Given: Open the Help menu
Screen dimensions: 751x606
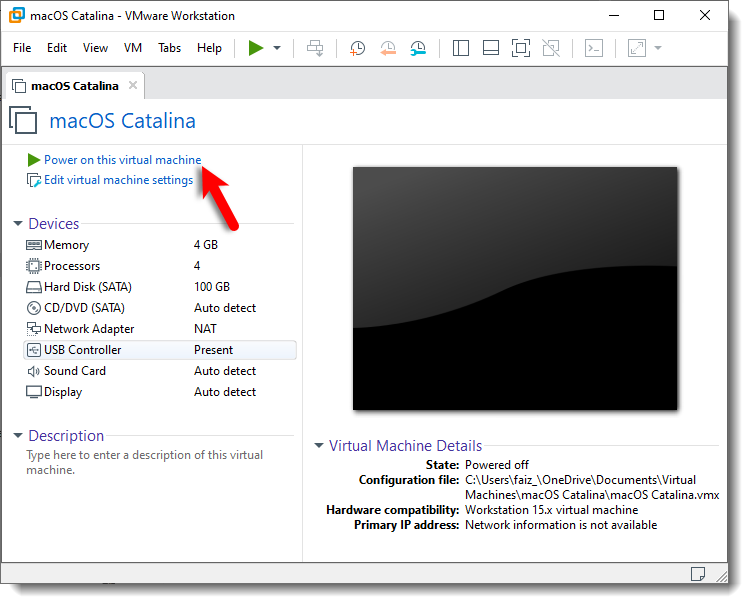Looking at the screenshot, I should point(209,48).
